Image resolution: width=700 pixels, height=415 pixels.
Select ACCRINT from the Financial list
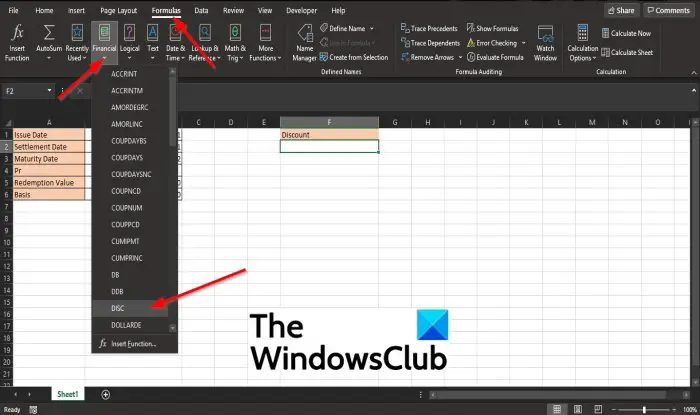[x=130, y=74]
